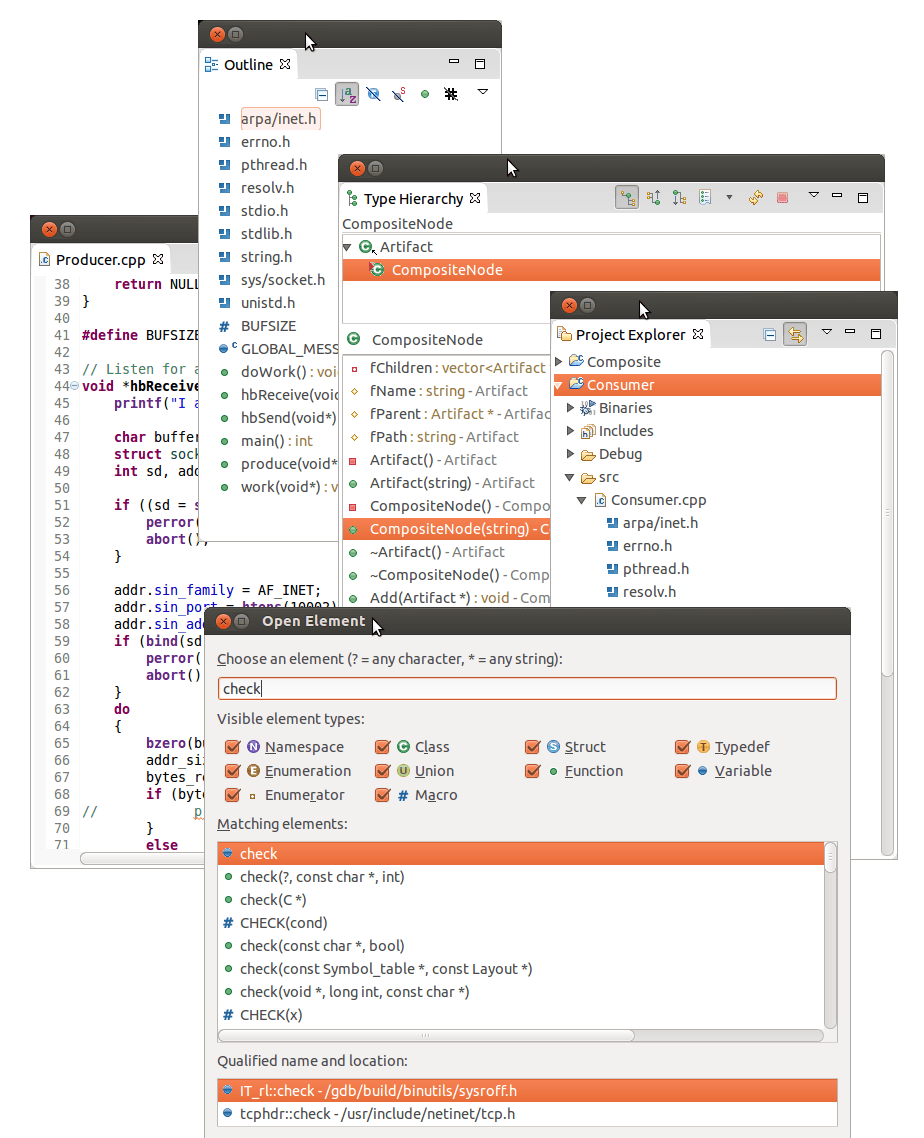Click Hide Static Members icon in Outline

pyautogui.click(x=399, y=94)
